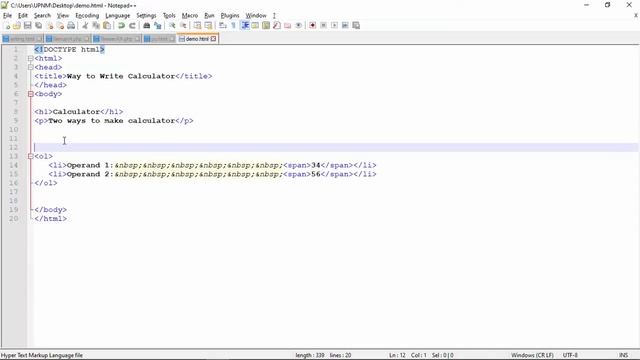Toggle synchronized horizontal scrolling
Screen dimensions: 640x360
point(208,25)
